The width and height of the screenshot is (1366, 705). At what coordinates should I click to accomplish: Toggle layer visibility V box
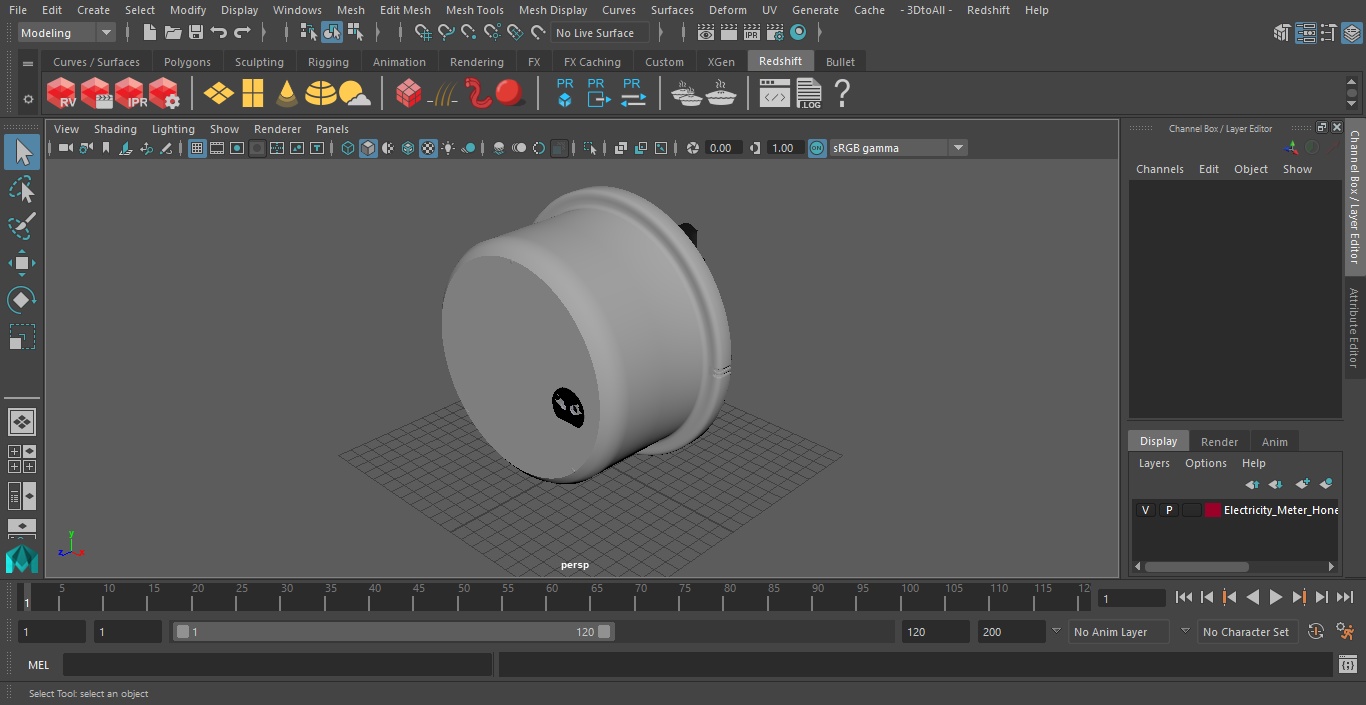(x=1145, y=510)
